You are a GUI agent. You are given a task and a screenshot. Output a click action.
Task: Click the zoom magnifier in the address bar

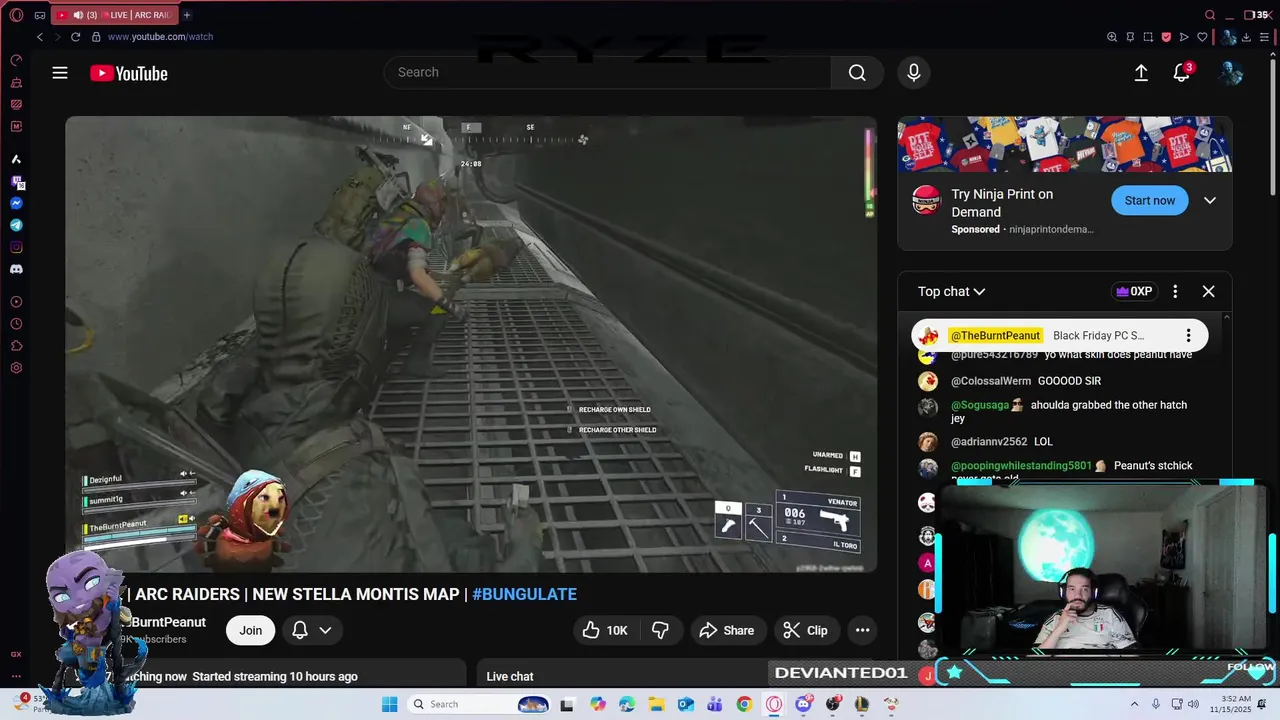[1112, 37]
